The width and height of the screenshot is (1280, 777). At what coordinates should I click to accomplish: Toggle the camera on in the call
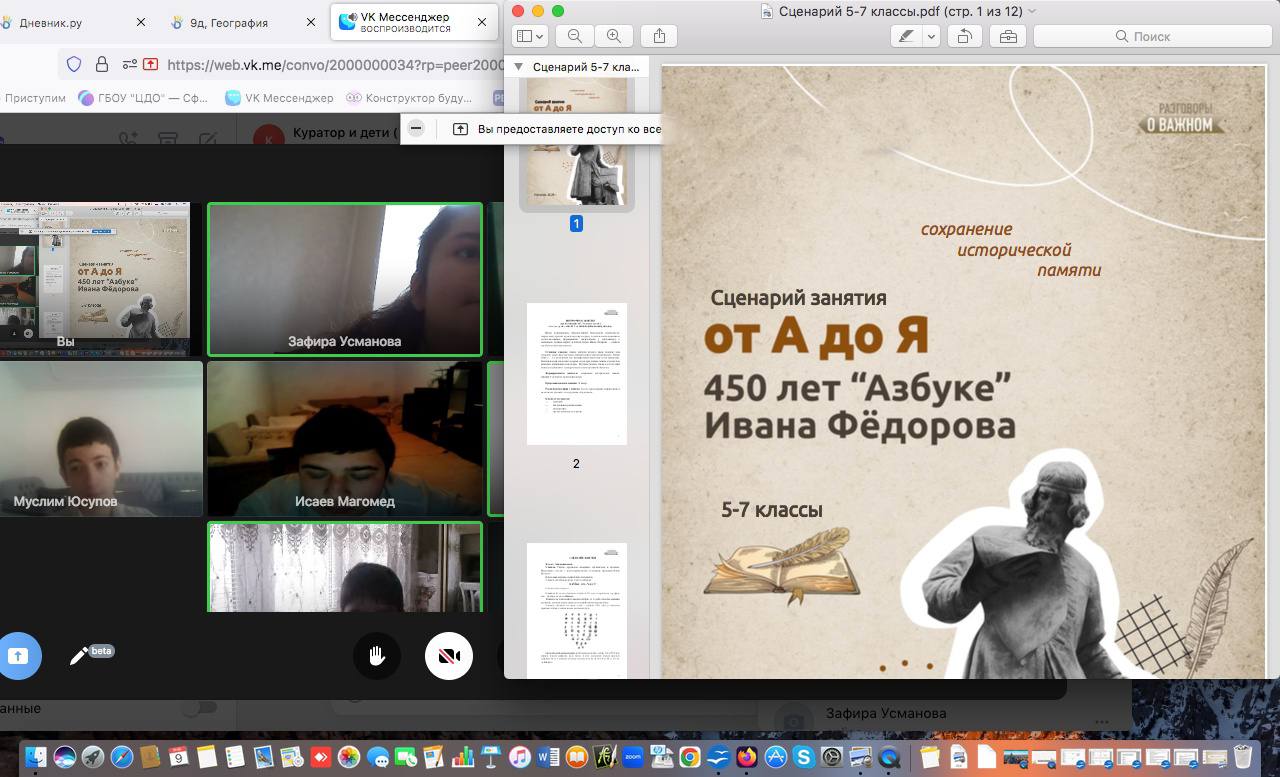[x=448, y=656]
